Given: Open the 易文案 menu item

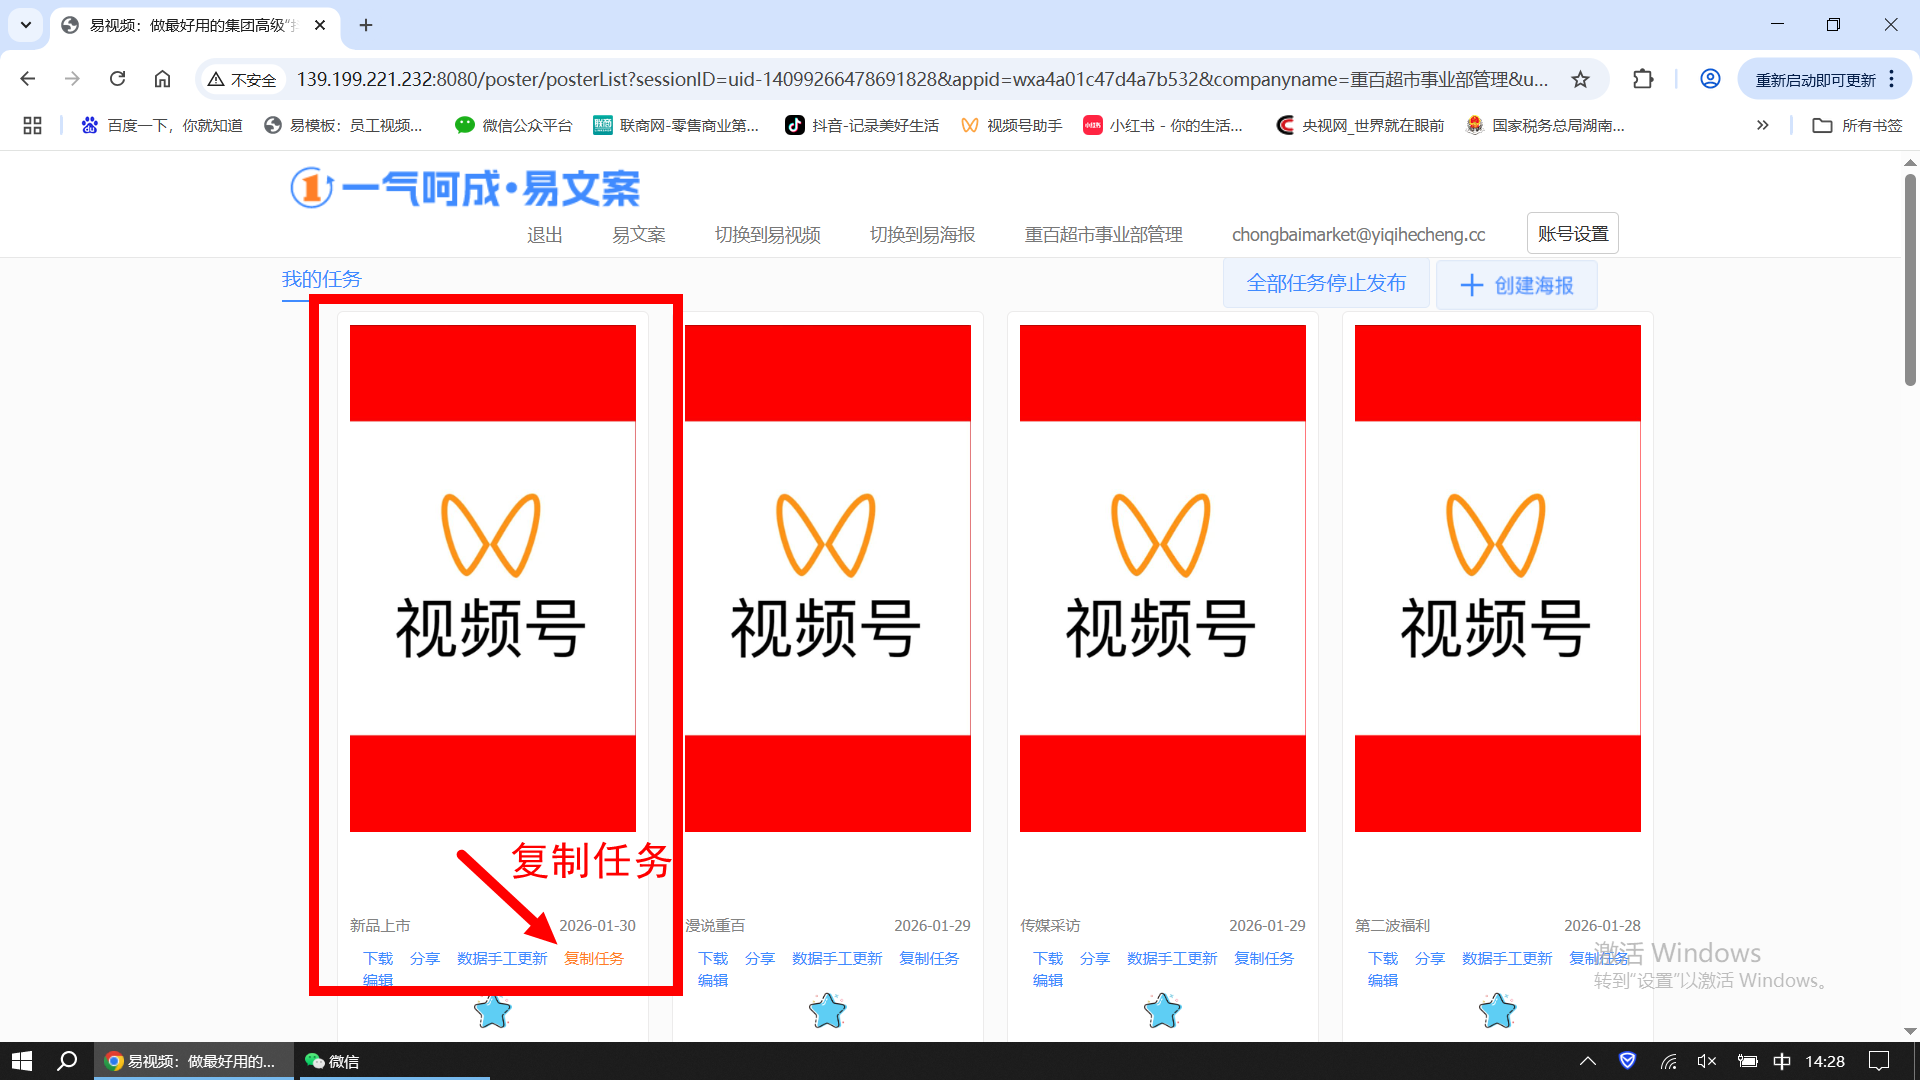Looking at the screenshot, I should (x=639, y=234).
